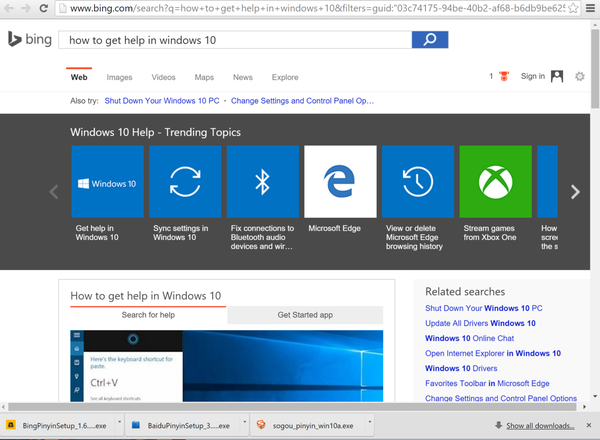Click the Fix connections to Bluetooth caption
Viewport: 600px width, 440px height.
(x=262, y=237)
